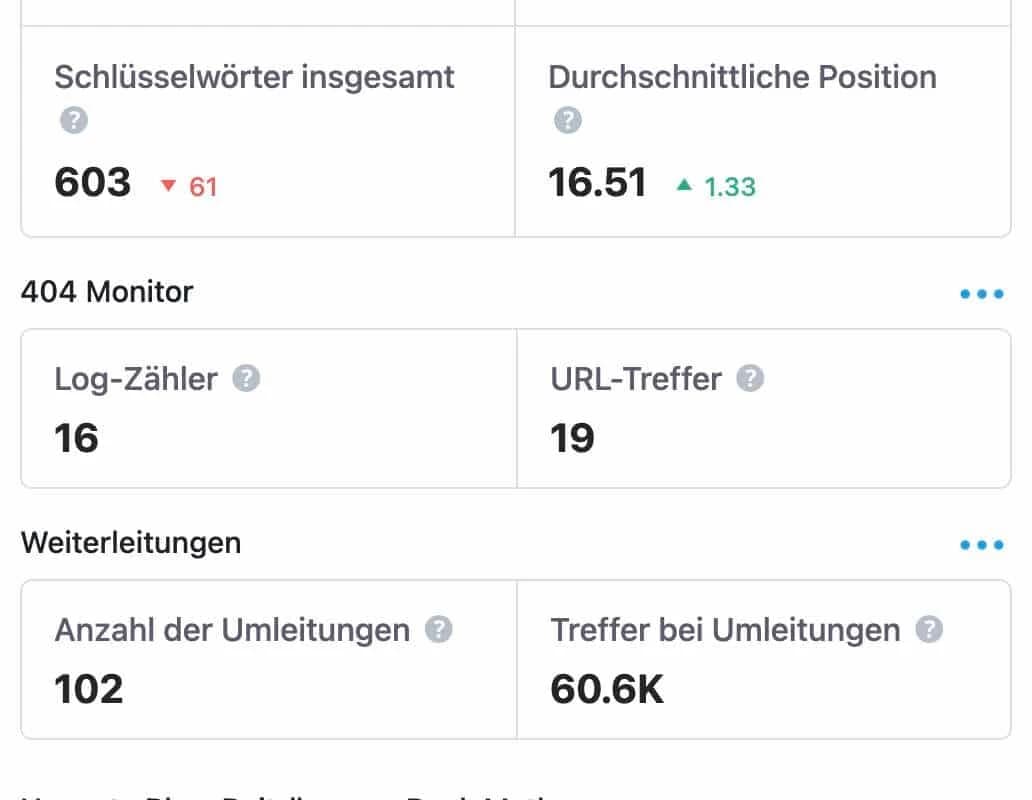Open the Anzahl der Umleitungen help tooltip
Viewport: 1032px width, 800px height.
click(x=437, y=629)
